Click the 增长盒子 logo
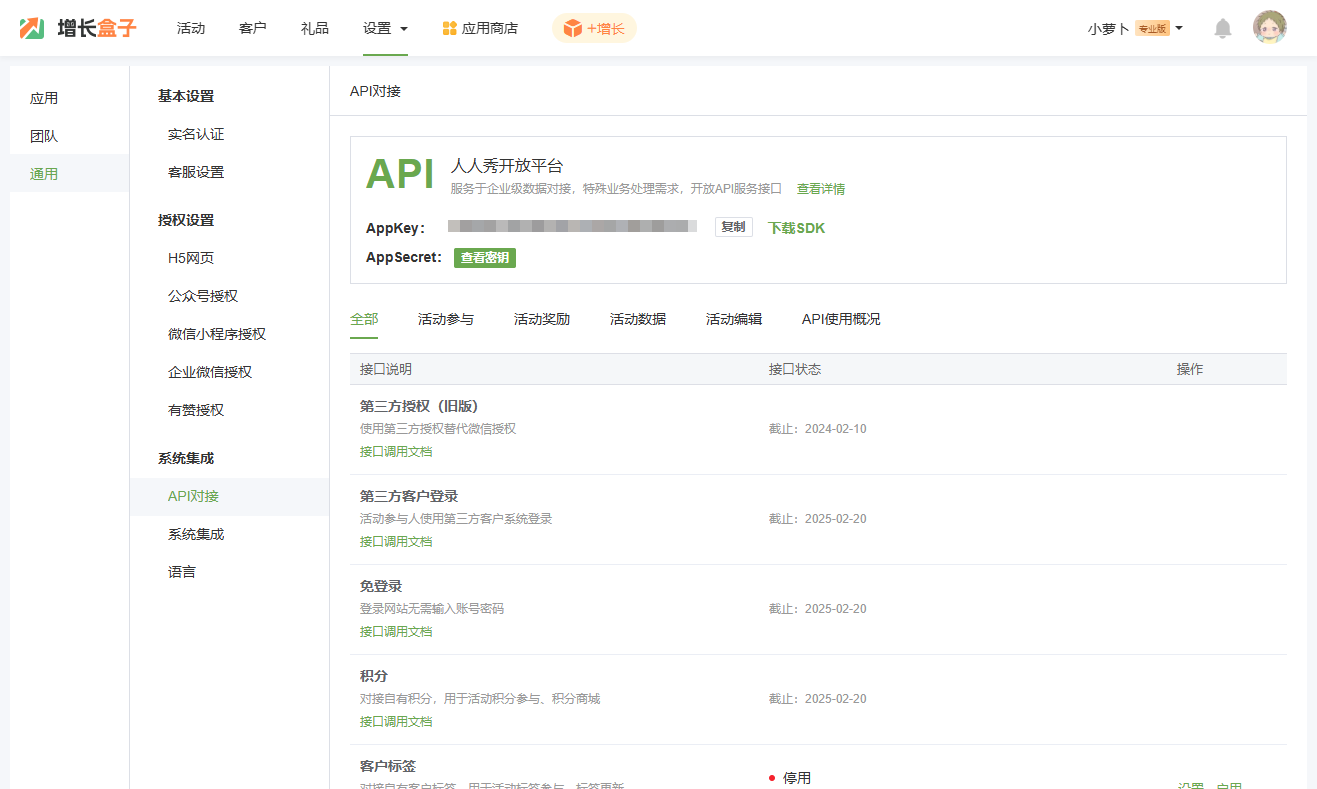Viewport: 1317px width, 789px height. point(78,28)
